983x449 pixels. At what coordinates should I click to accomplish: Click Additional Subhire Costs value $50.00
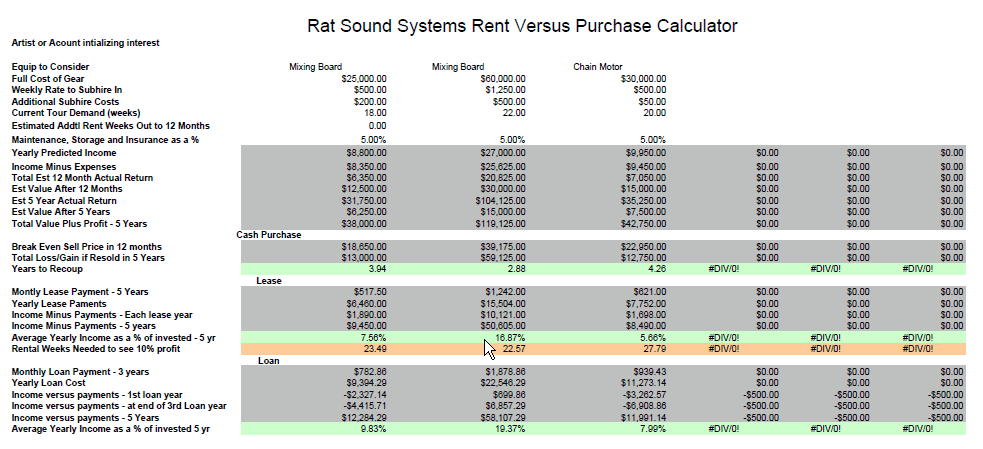pos(652,102)
